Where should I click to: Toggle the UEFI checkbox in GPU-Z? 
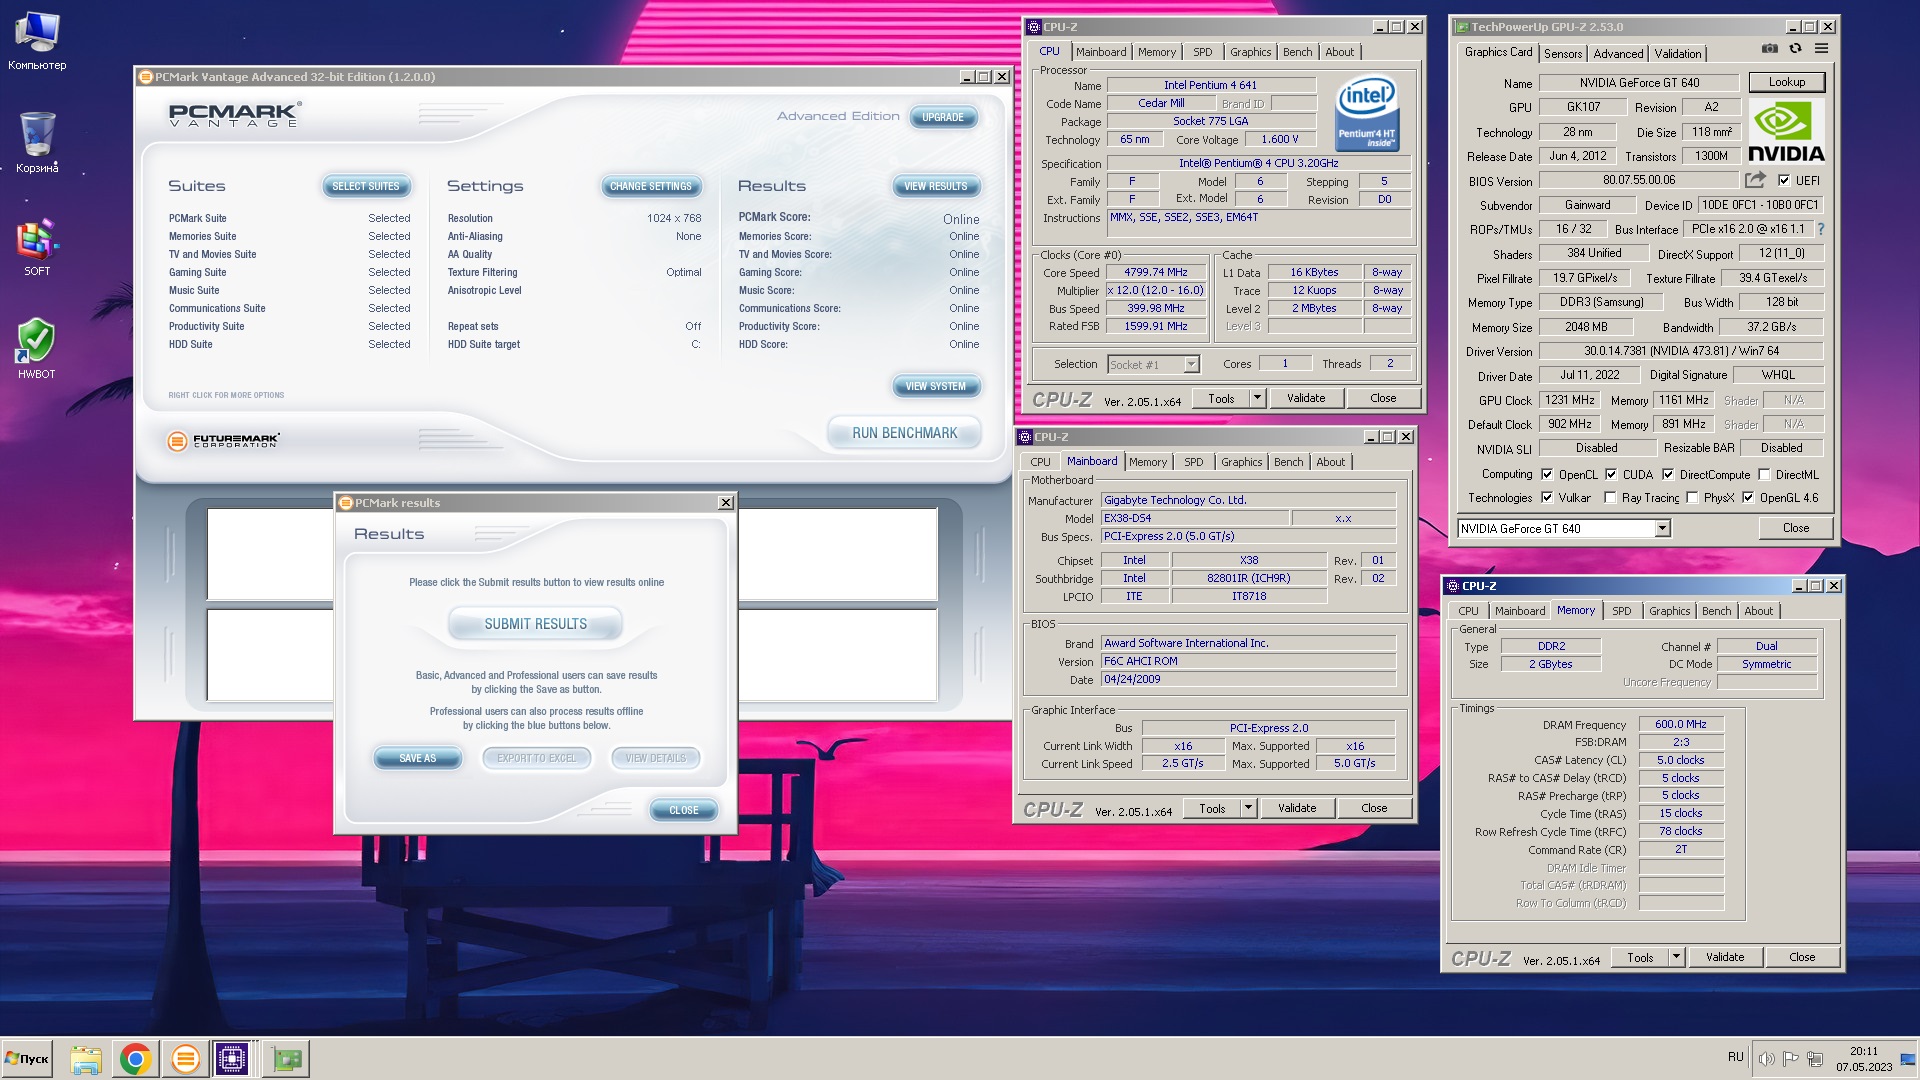(1784, 181)
